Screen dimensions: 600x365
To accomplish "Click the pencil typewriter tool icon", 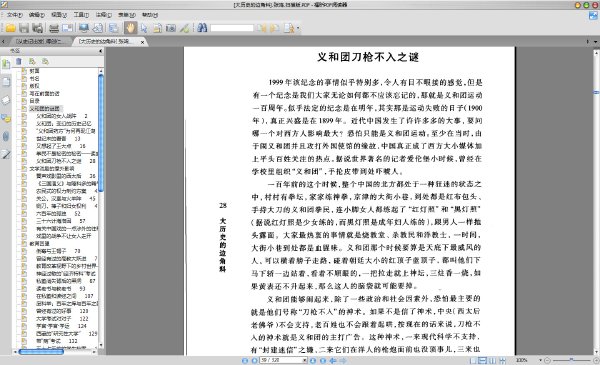I will click(x=184, y=28).
